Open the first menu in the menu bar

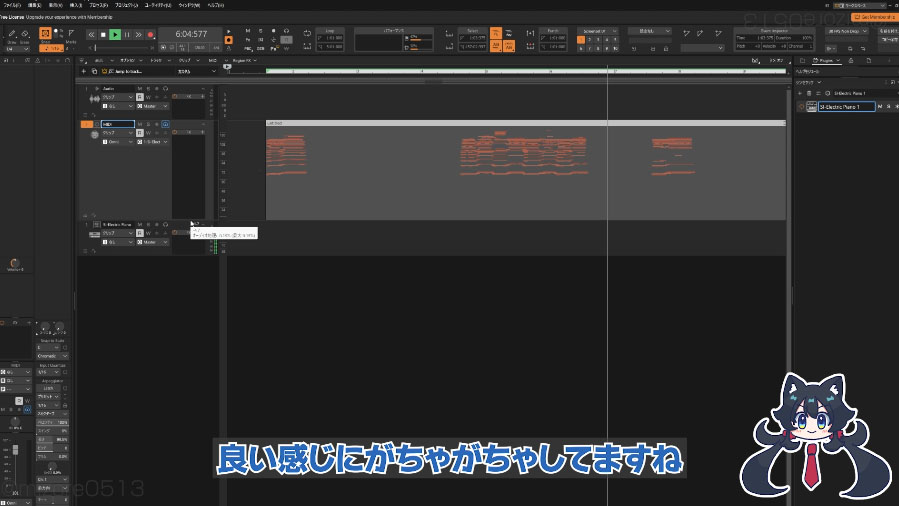click(x=12, y=5)
